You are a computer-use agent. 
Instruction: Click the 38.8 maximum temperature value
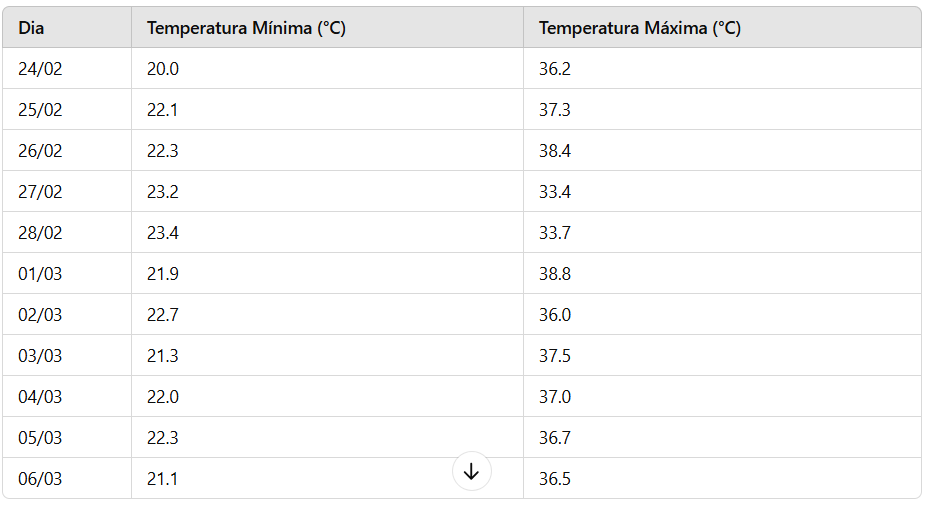555,274
